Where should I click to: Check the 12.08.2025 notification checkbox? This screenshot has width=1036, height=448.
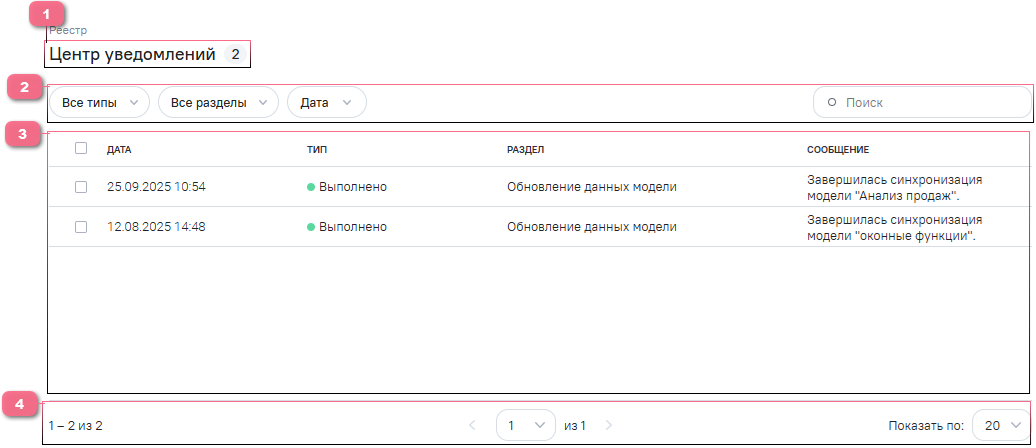(x=81, y=227)
